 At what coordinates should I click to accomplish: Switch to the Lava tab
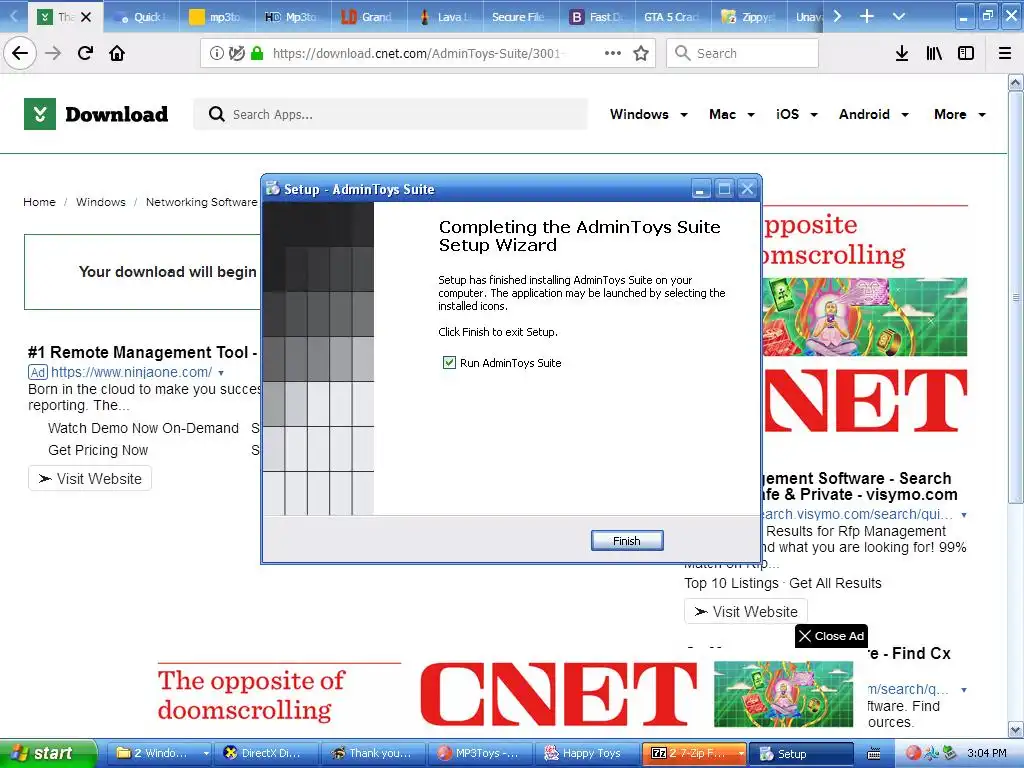click(443, 17)
